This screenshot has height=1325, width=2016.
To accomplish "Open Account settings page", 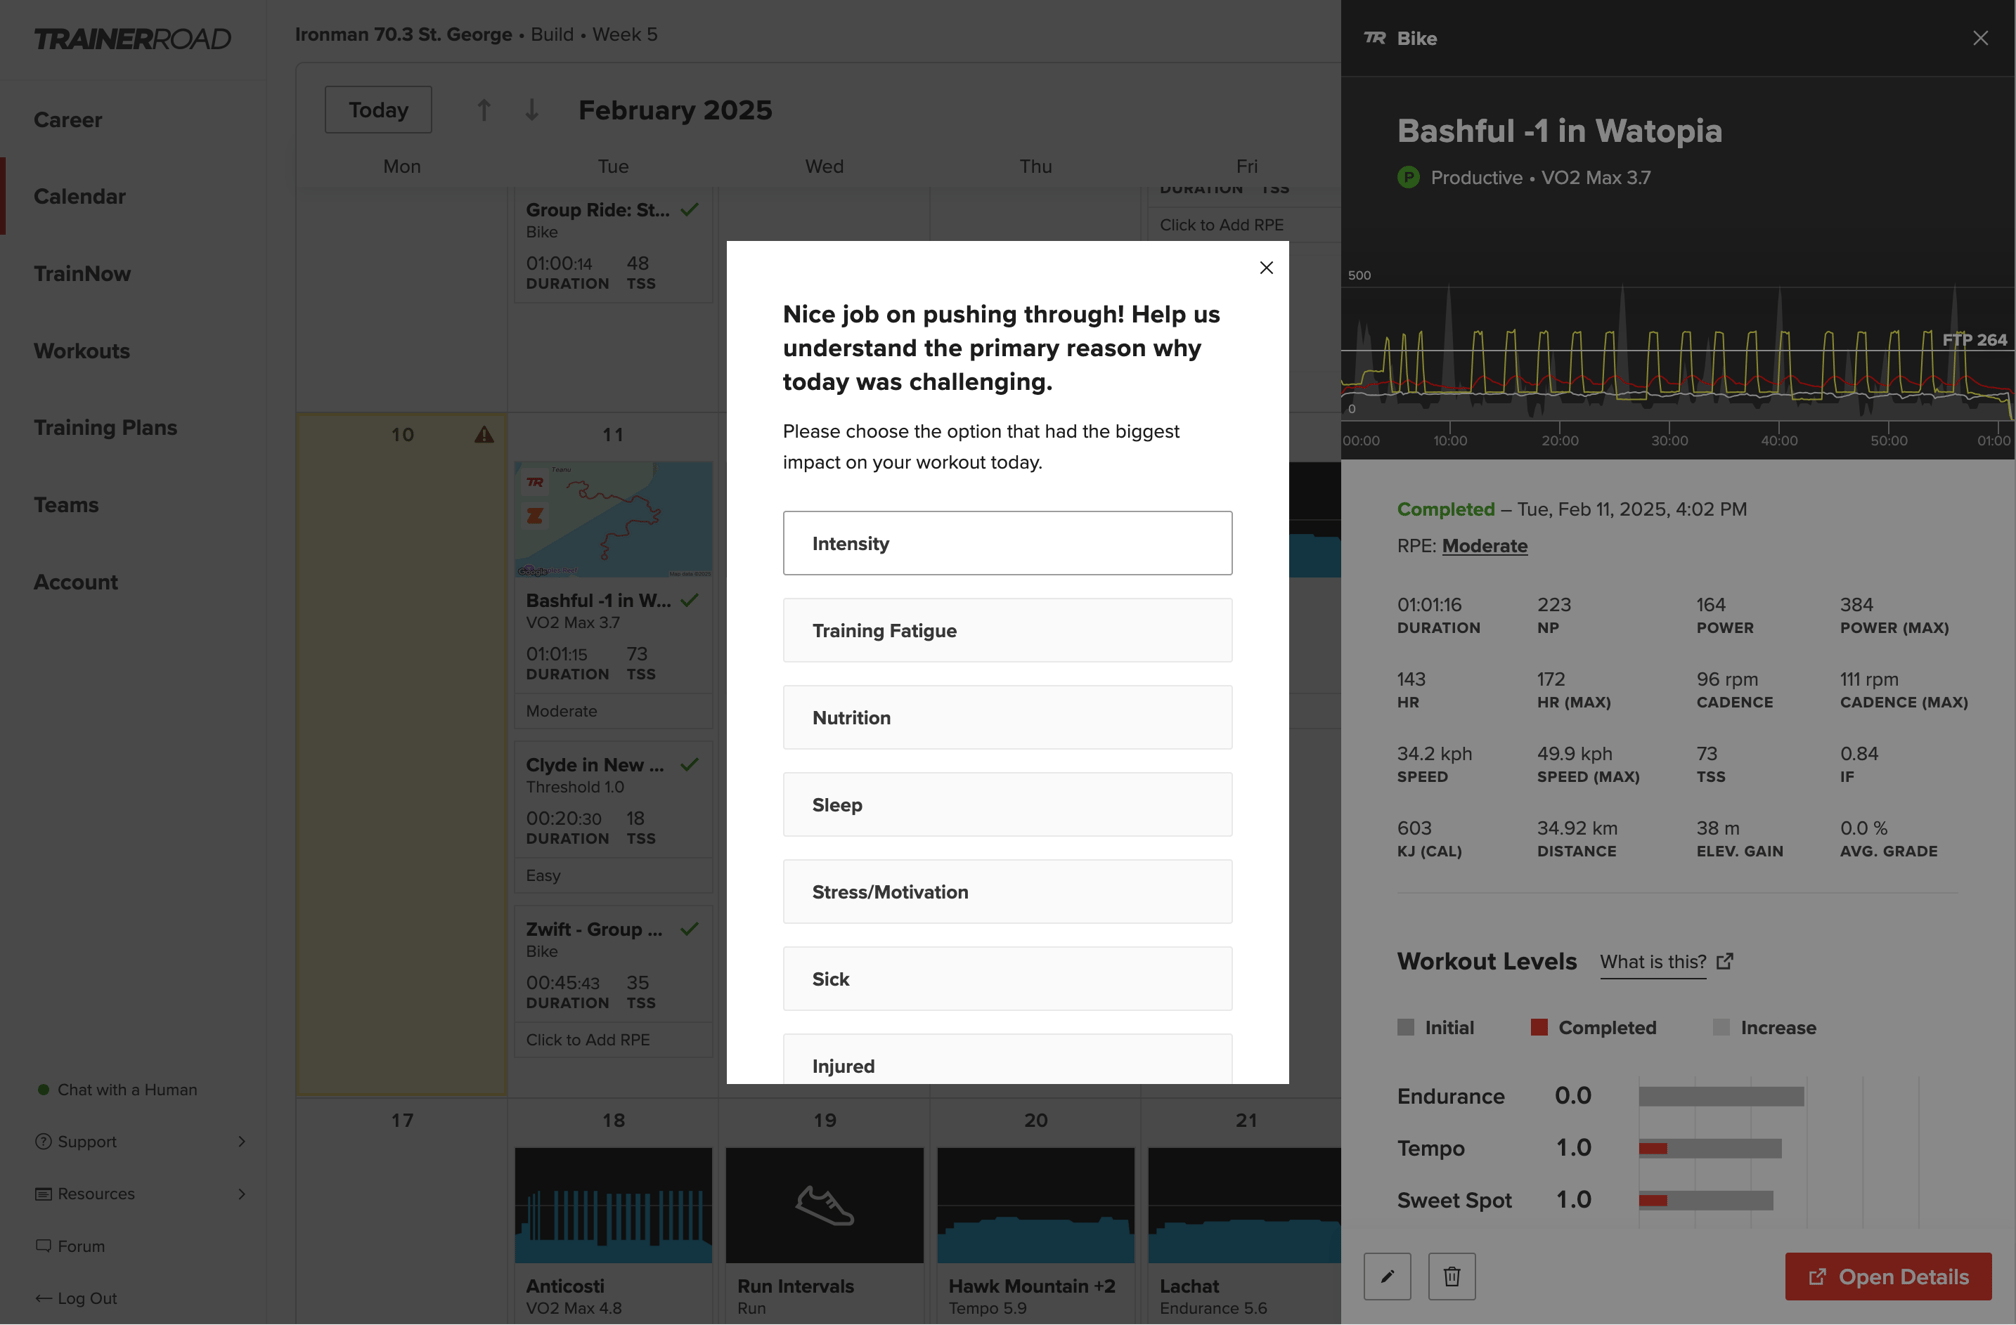I will [x=76, y=581].
